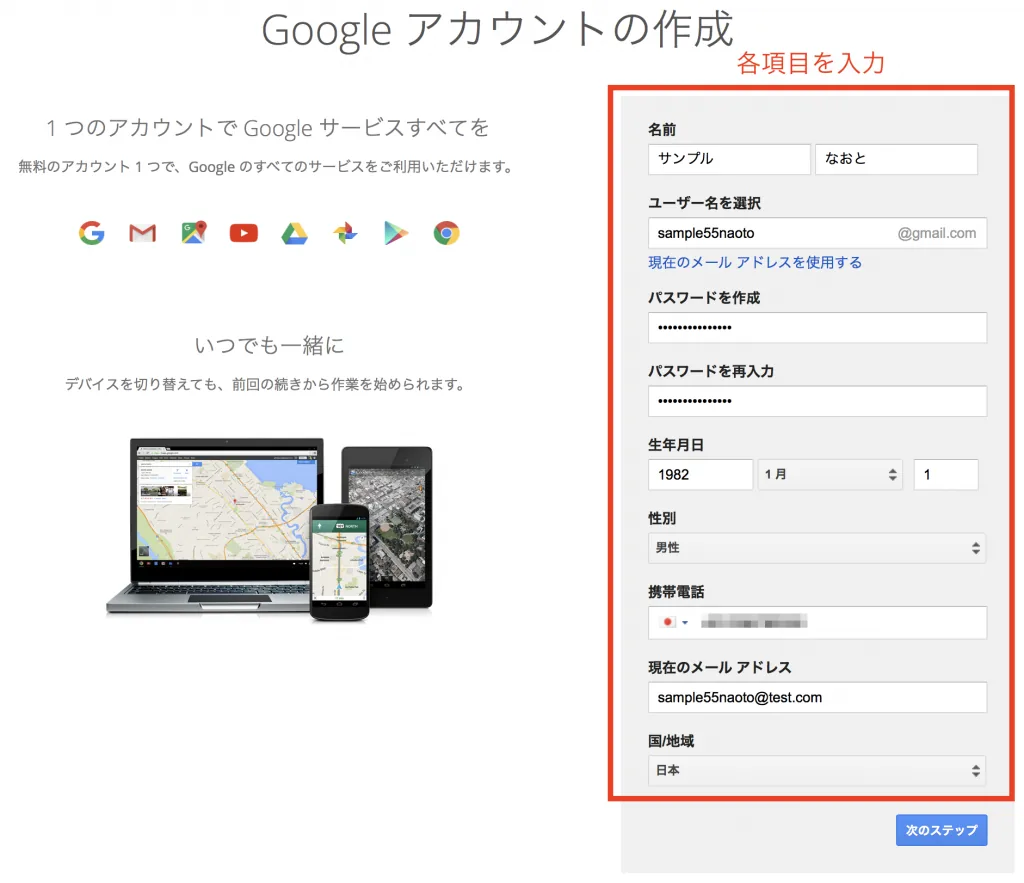Click the 1 つのアカウントで Google サービスすべてを heading

pos(268,128)
